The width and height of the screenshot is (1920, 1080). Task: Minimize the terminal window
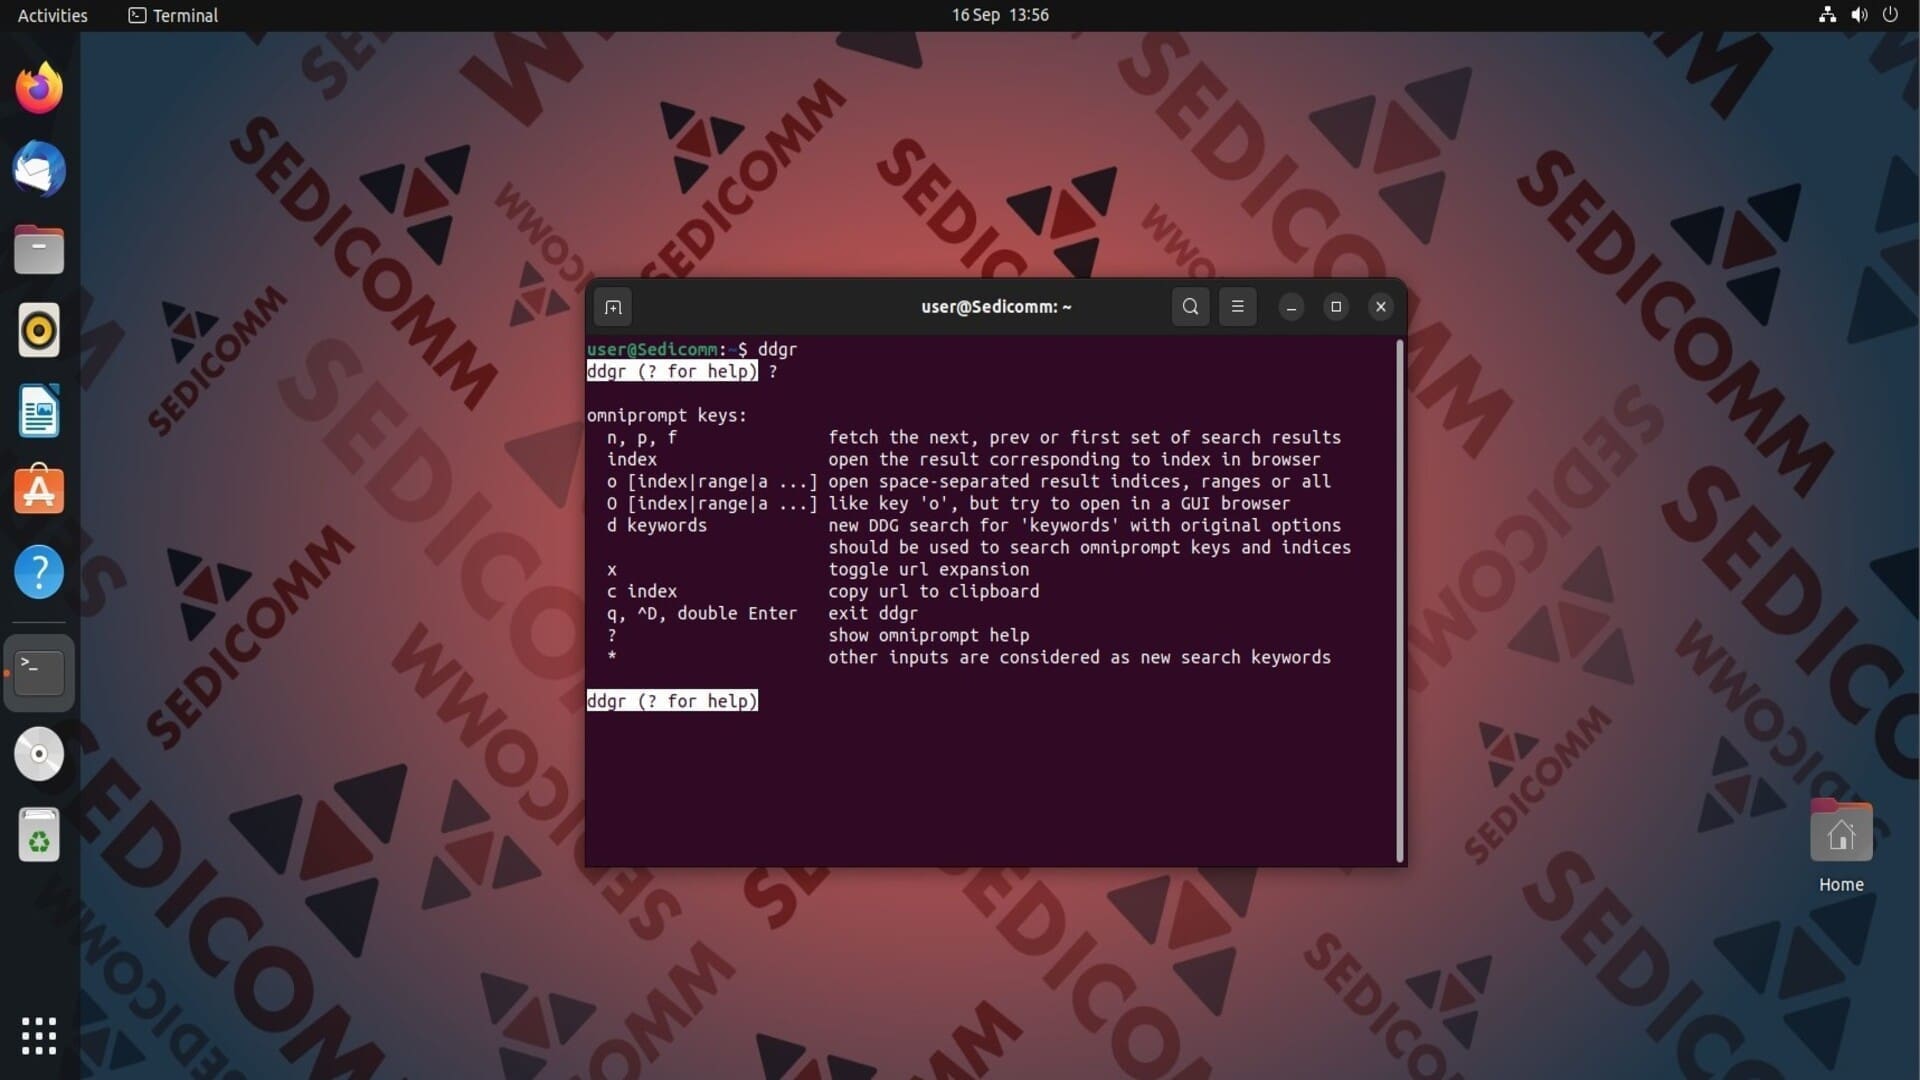coord(1291,307)
